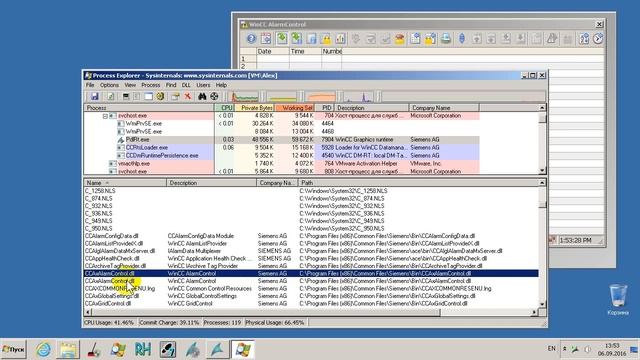The height and width of the screenshot is (360, 640).
Task: Click the selection dialog icon in AlarmControl
Action: pos(415,39)
